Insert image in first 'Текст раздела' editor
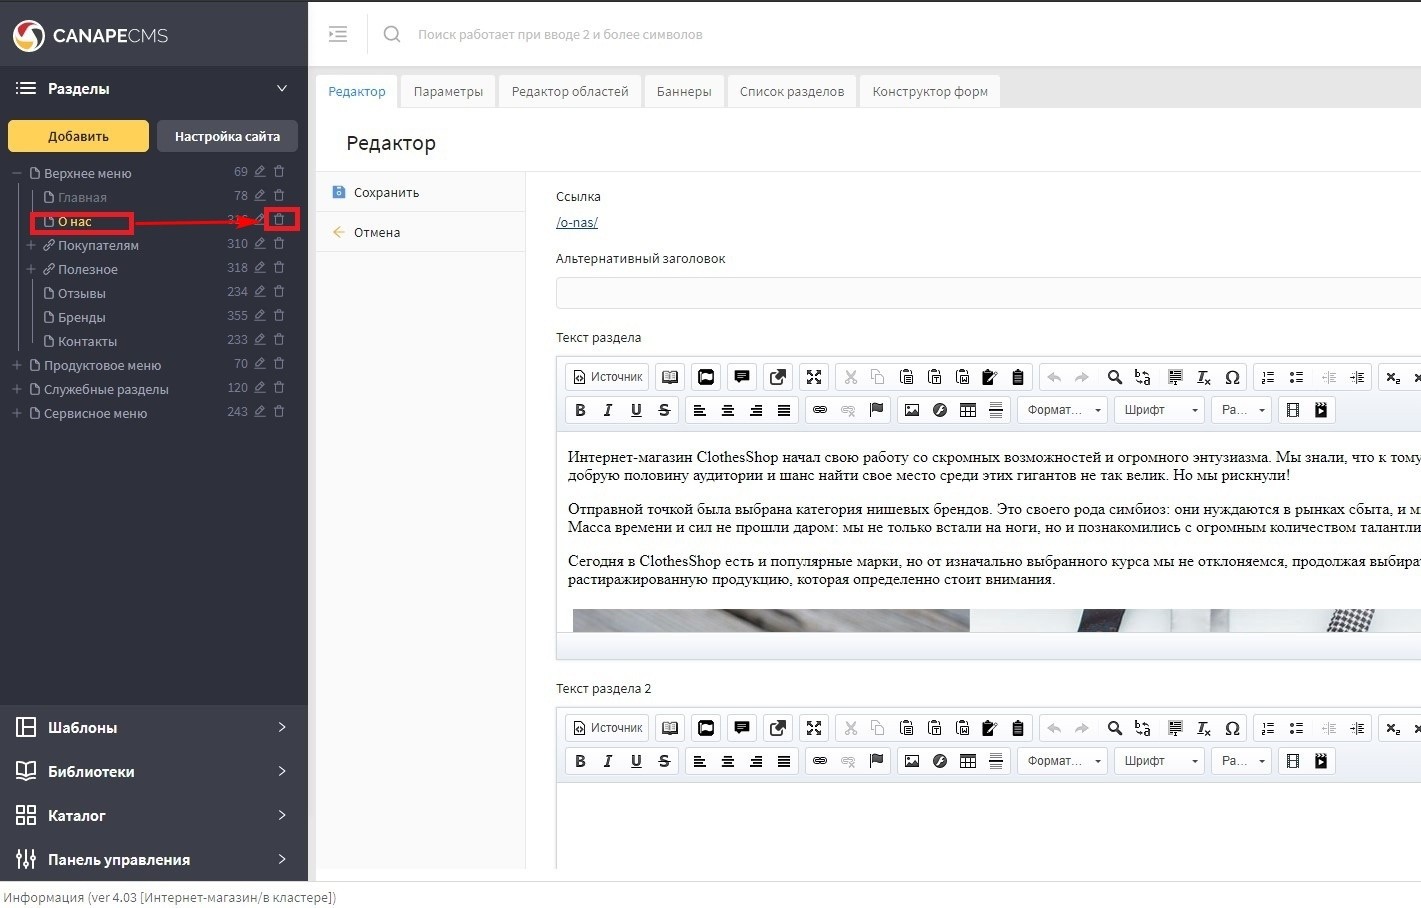This screenshot has width=1421, height=908. pyautogui.click(x=911, y=410)
